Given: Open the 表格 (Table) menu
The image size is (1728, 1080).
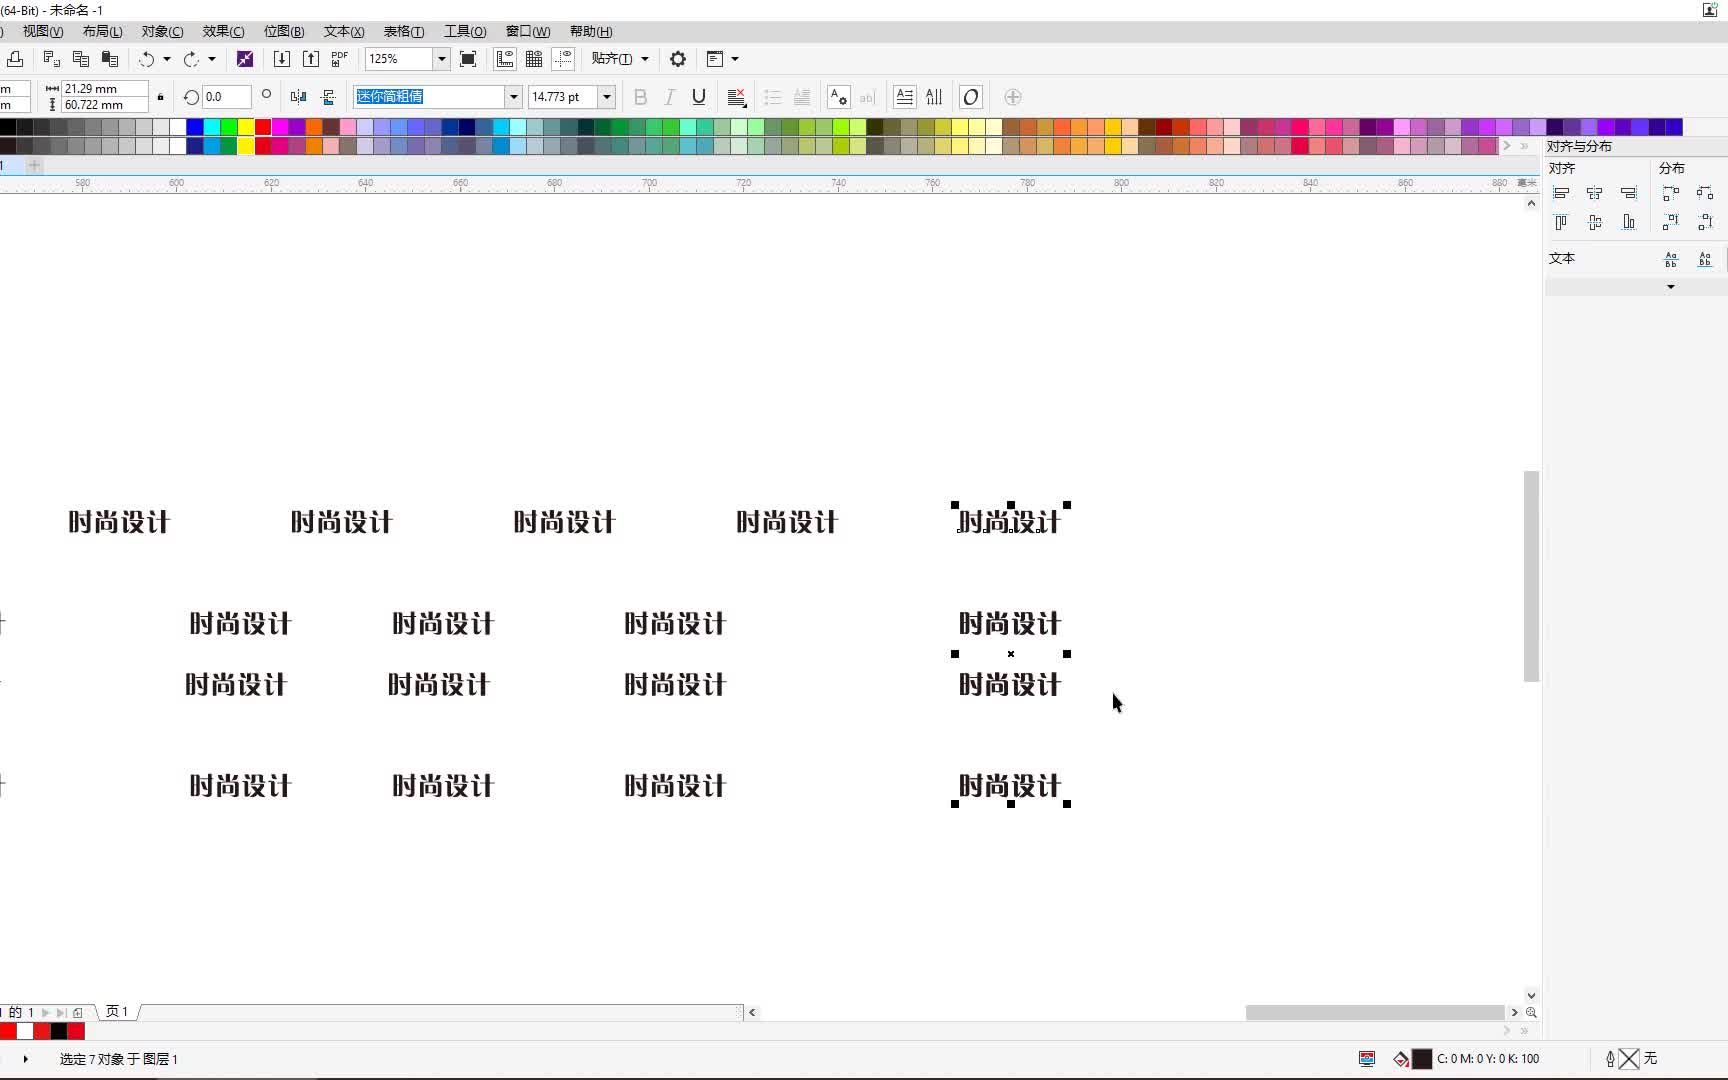Looking at the screenshot, I should (404, 32).
